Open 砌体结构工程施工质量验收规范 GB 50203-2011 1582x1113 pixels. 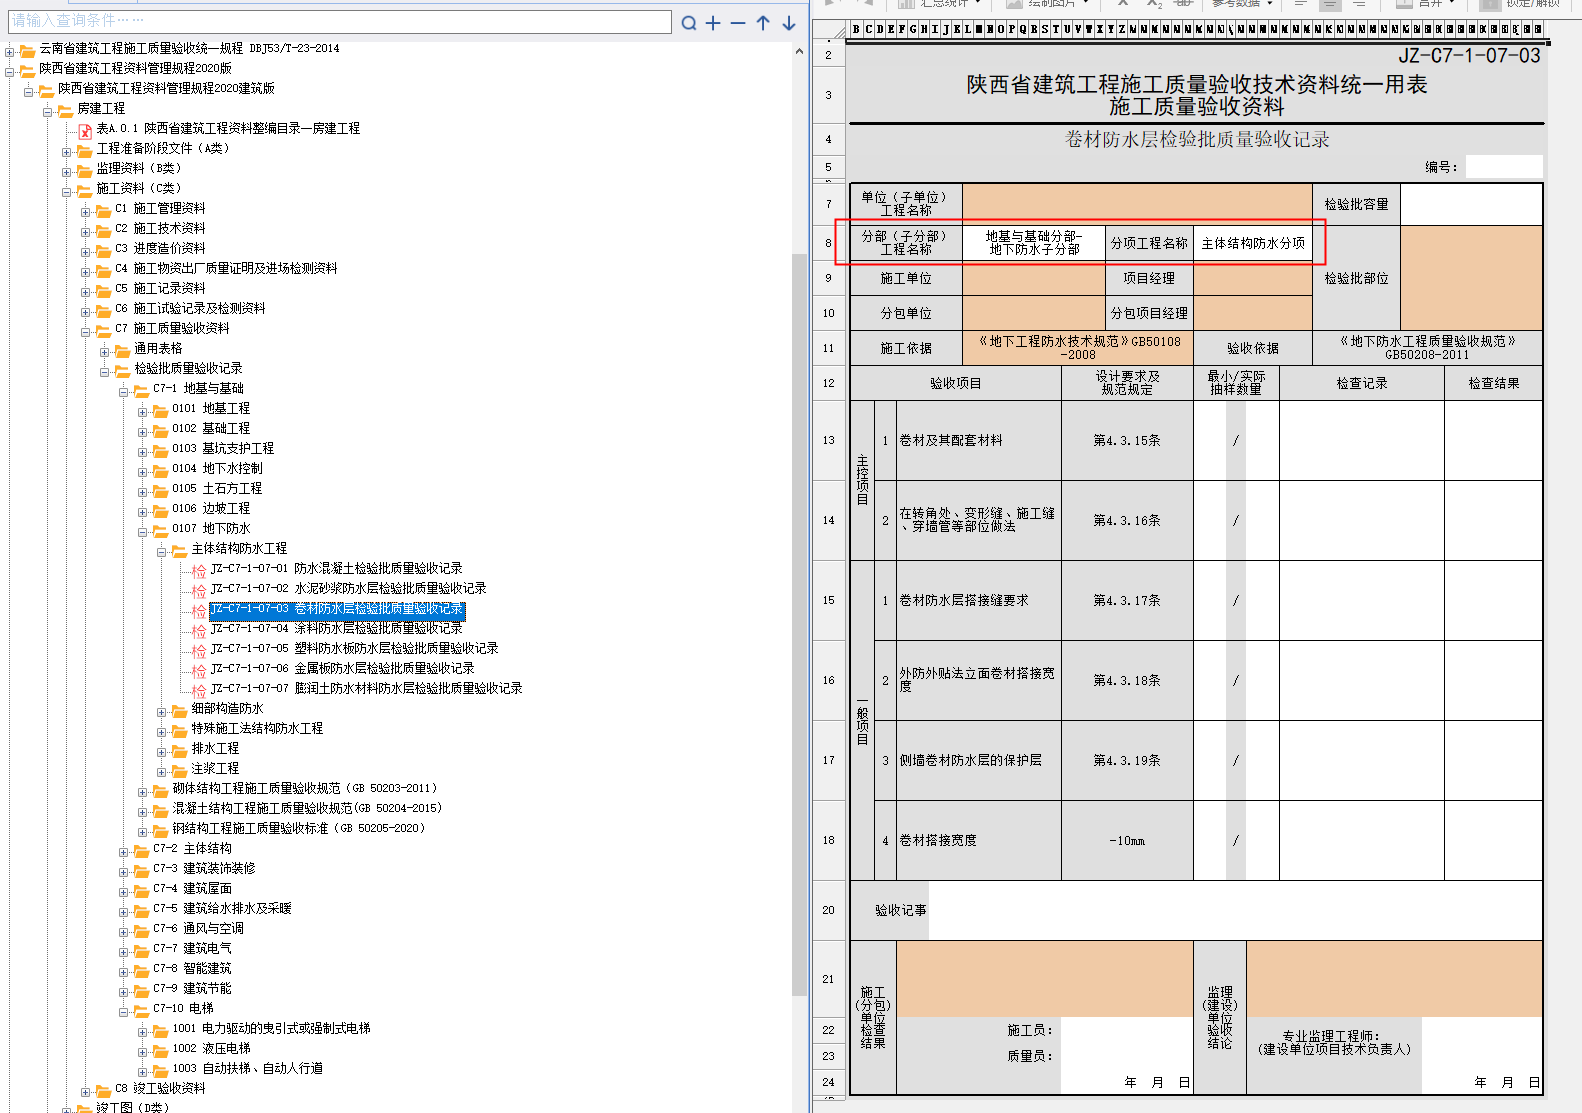[305, 789]
